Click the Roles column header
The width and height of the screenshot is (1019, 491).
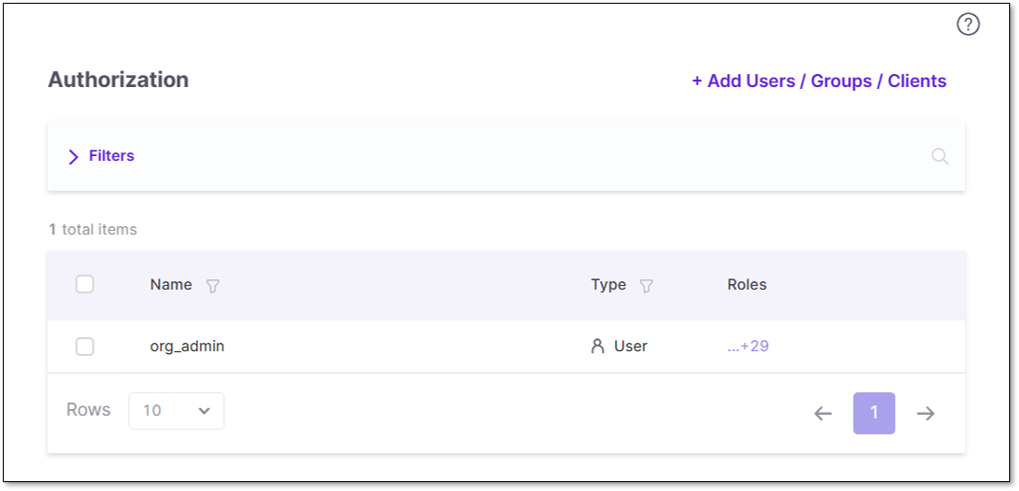point(747,285)
